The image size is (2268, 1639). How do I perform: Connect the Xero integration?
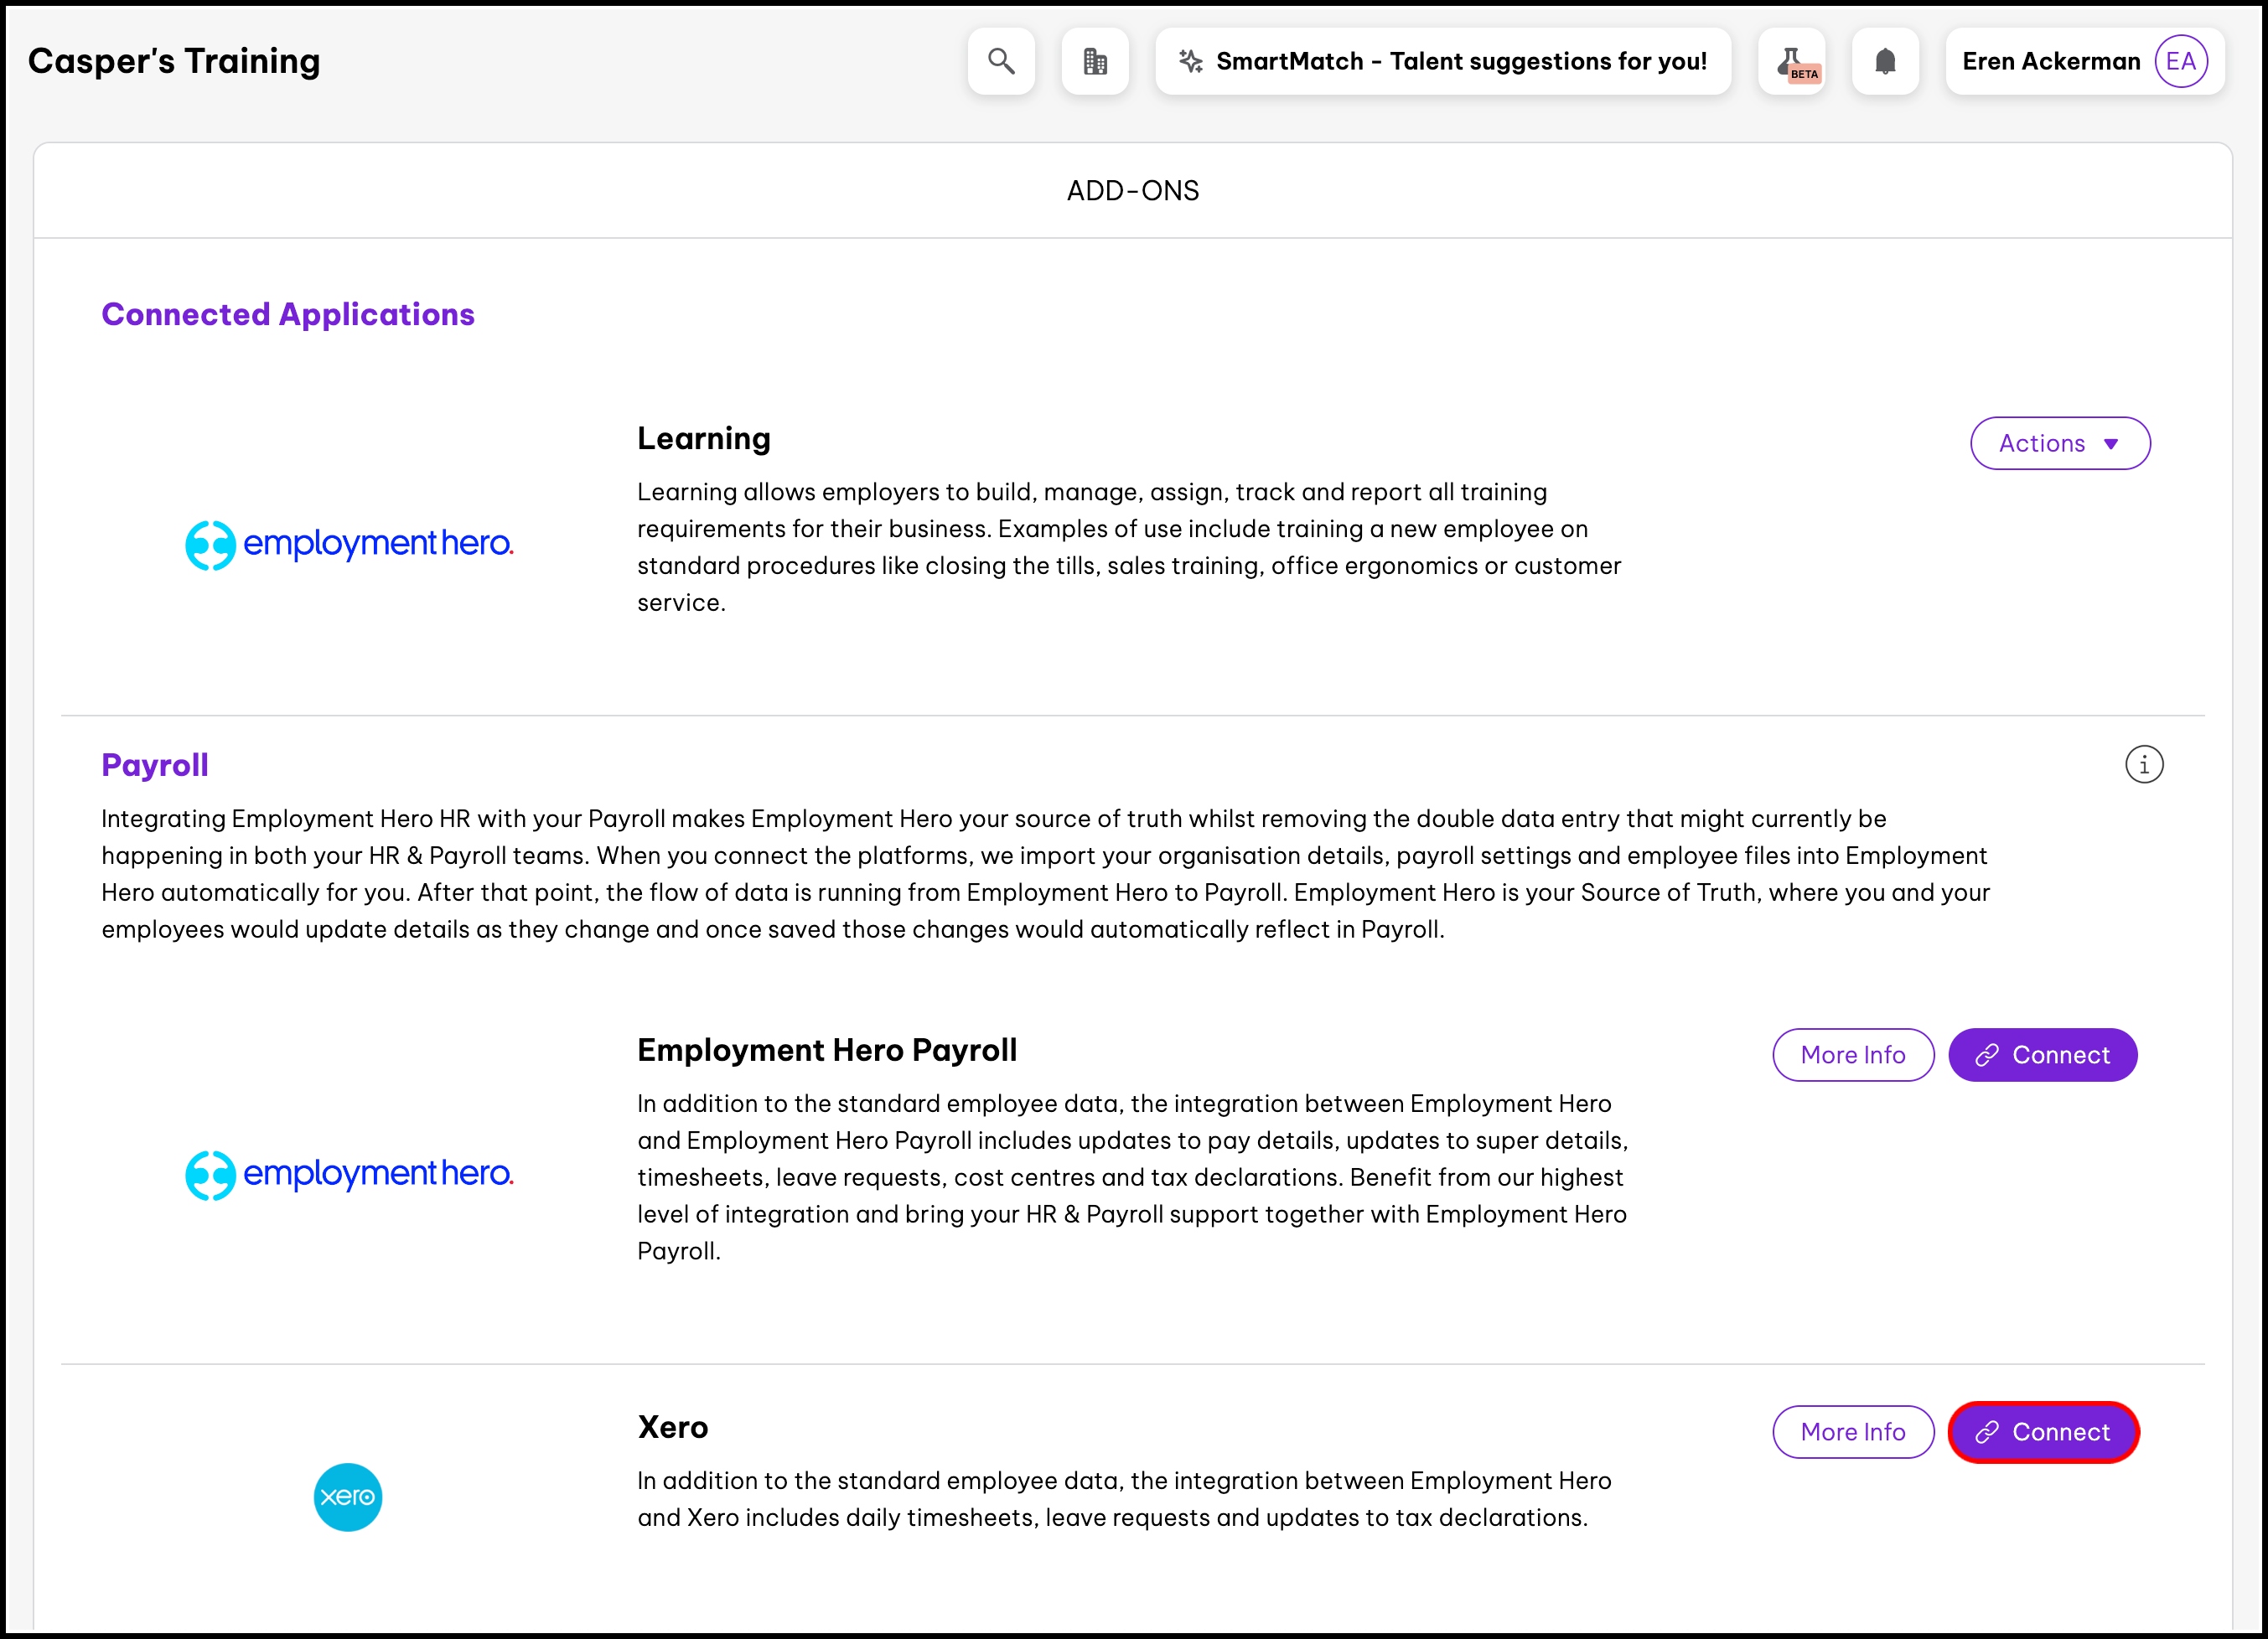2042,1432
